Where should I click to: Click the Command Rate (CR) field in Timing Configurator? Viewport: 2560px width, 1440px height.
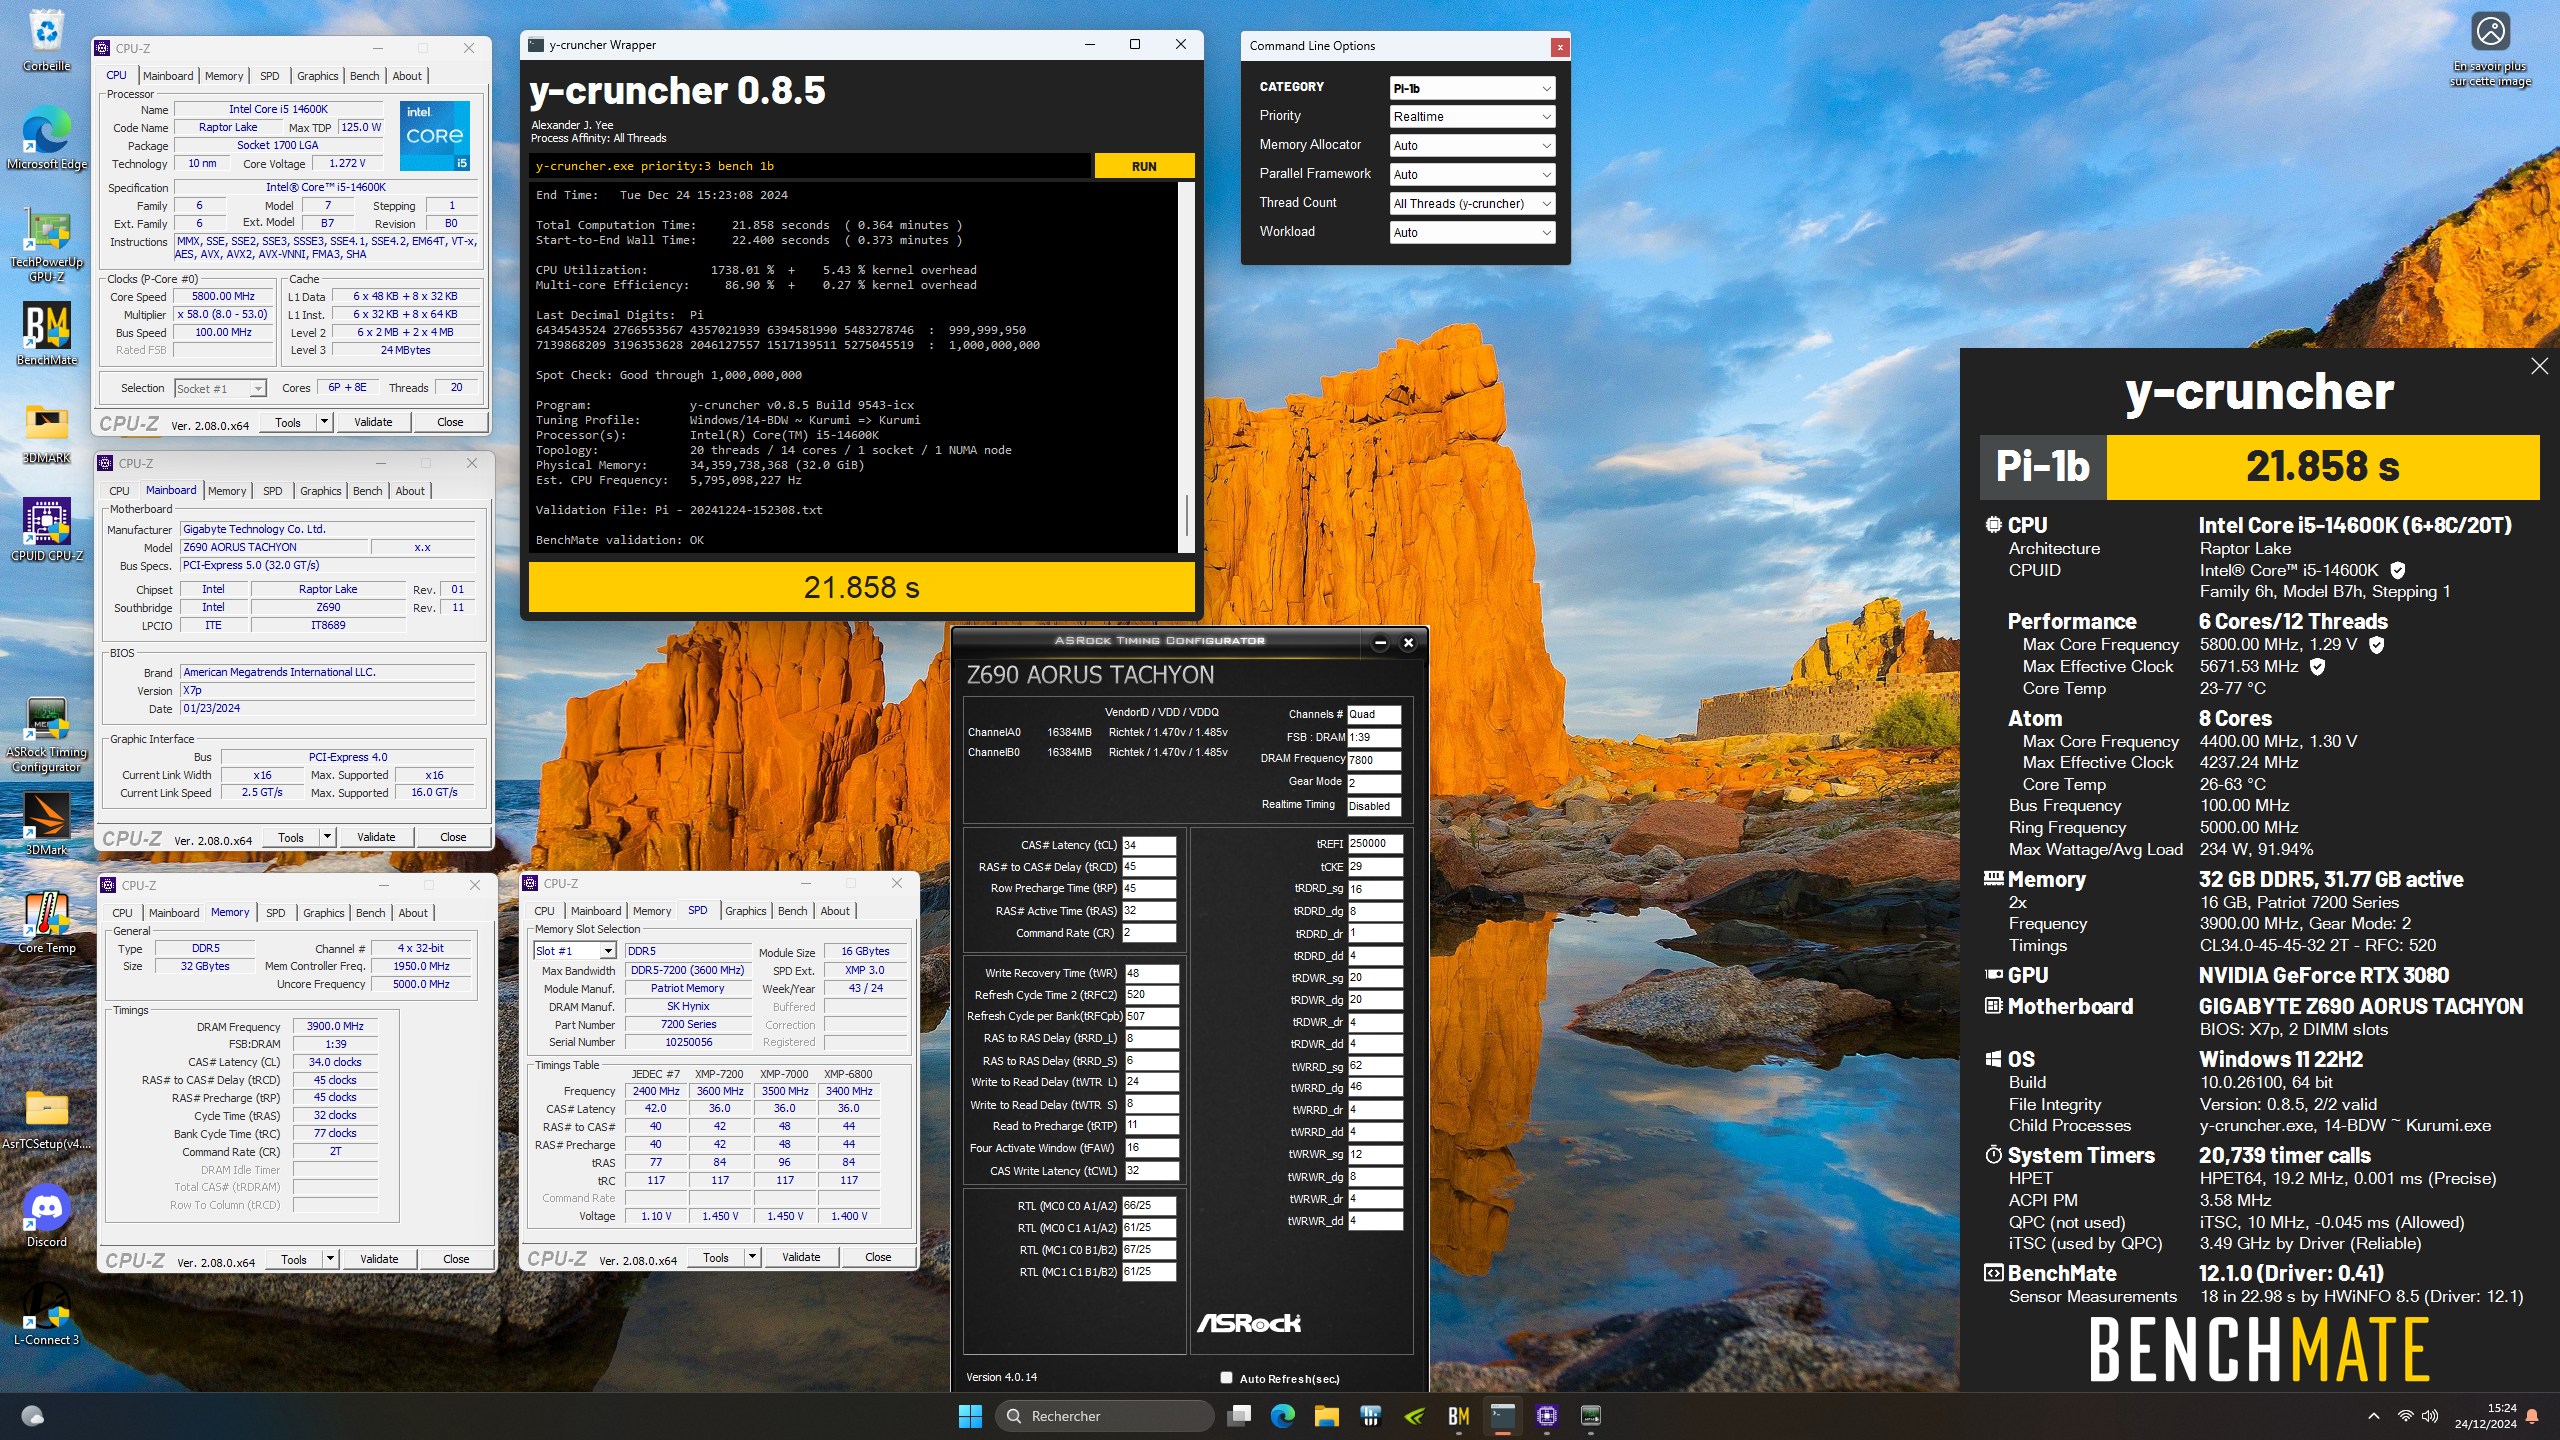pos(1148,933)
